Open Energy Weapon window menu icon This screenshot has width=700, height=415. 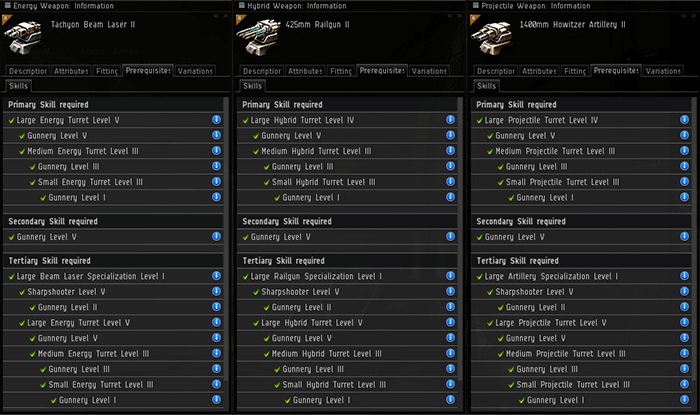click(x=8, y=5)
